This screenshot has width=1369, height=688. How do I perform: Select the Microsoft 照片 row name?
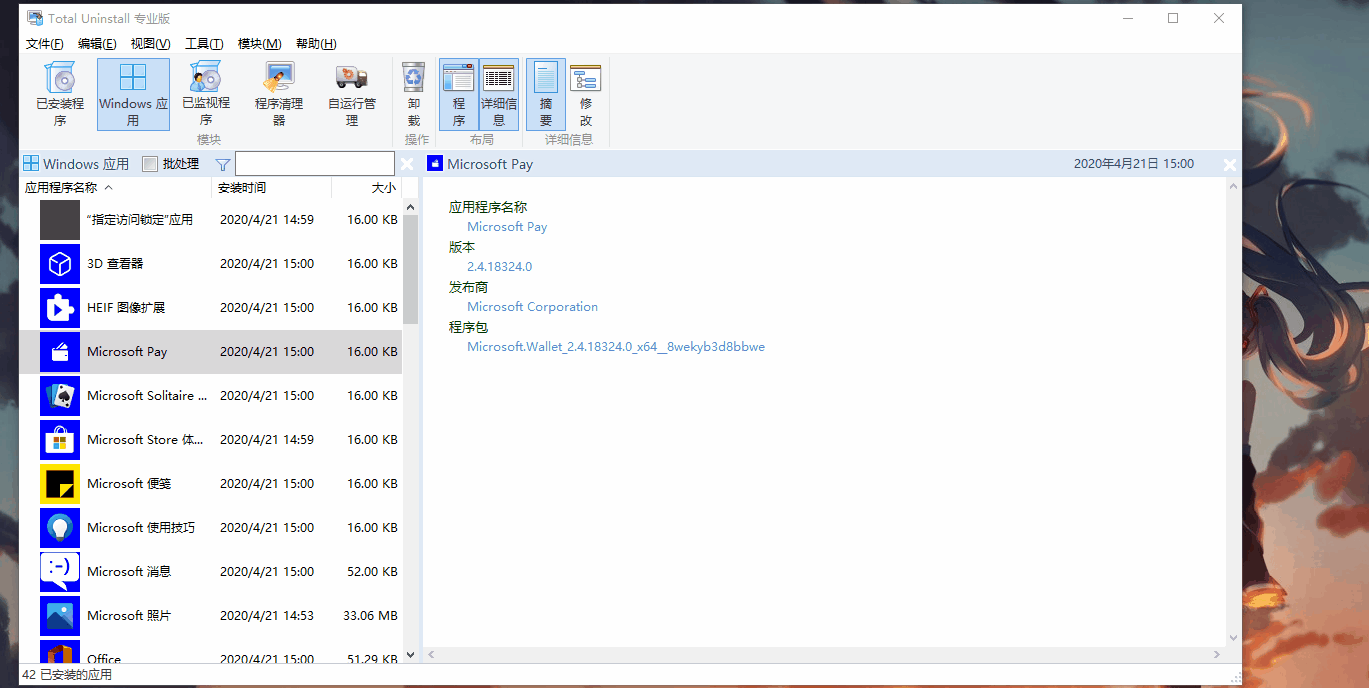pyautogui.click(x=129, y=616)
